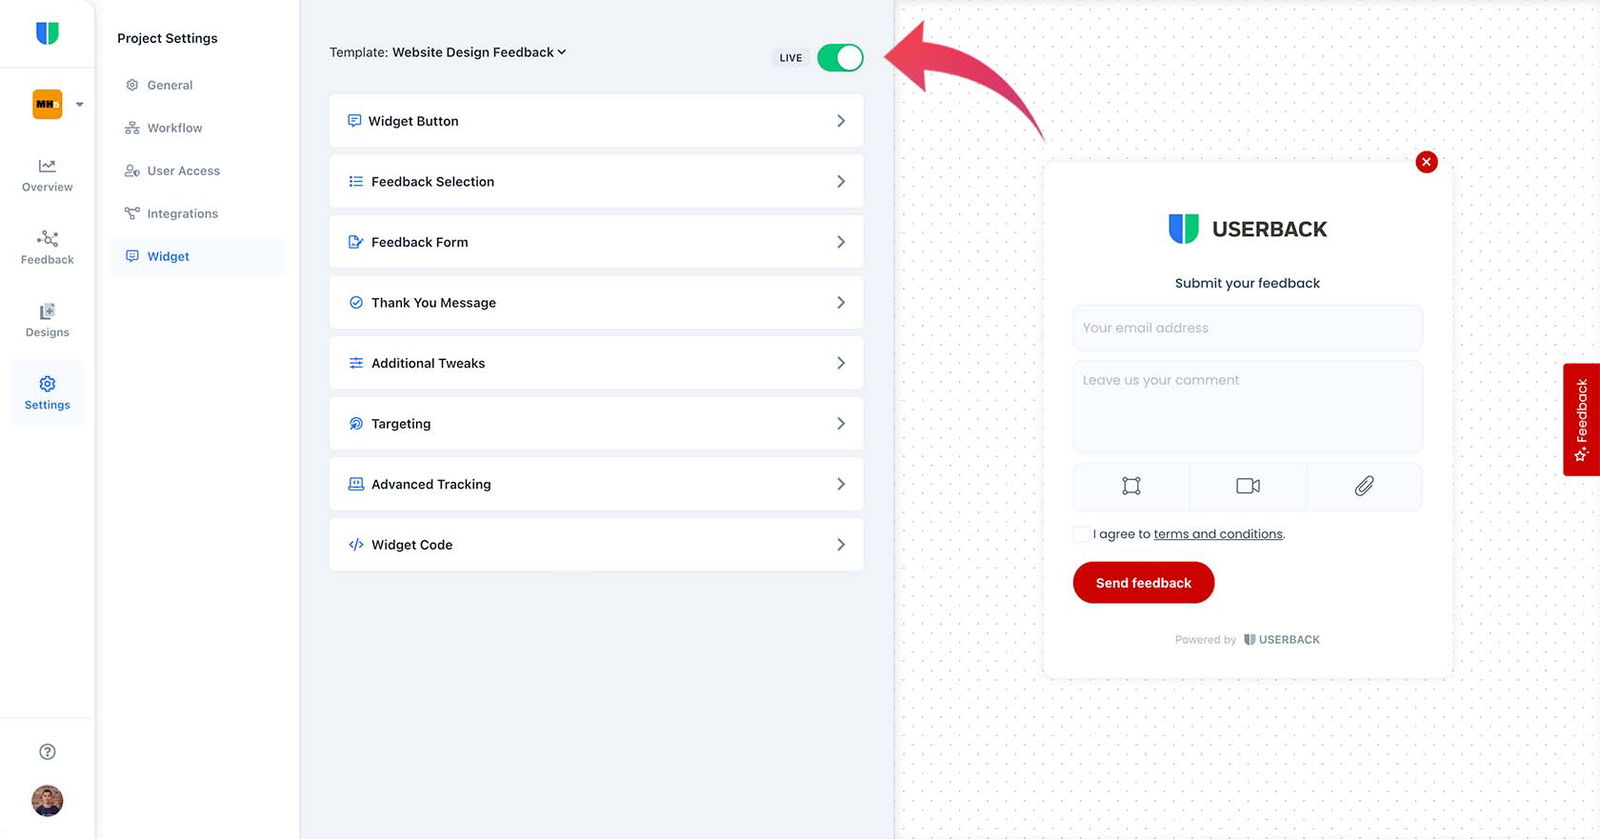
Task: Click Thank You Message check icon
Action: tap(355, 303)
